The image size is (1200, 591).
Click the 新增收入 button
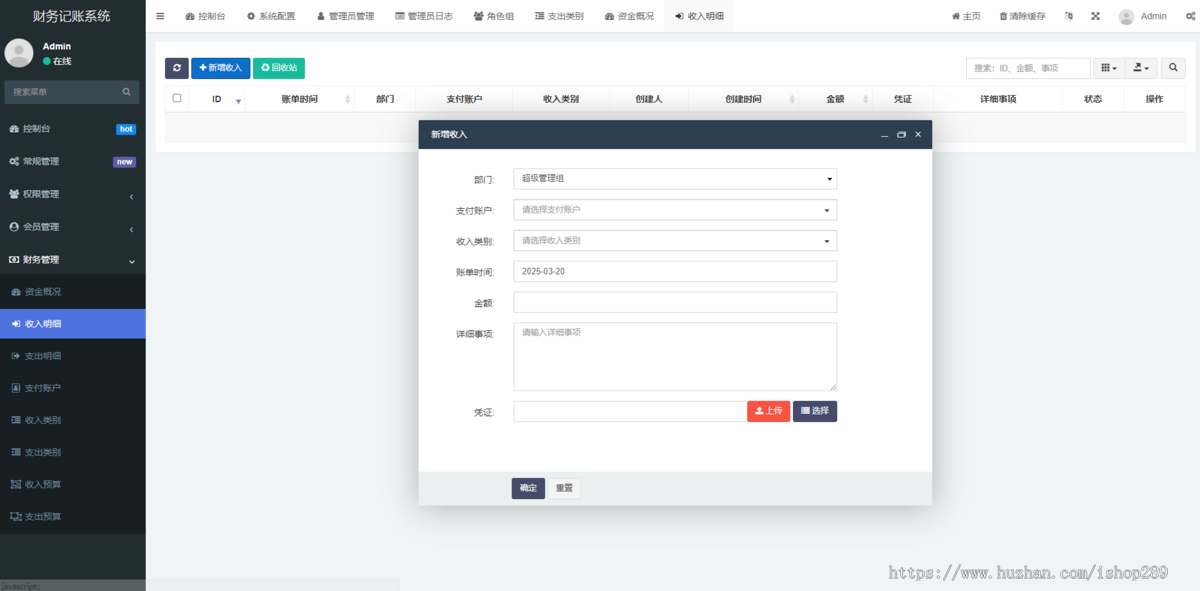pos(221,68)
